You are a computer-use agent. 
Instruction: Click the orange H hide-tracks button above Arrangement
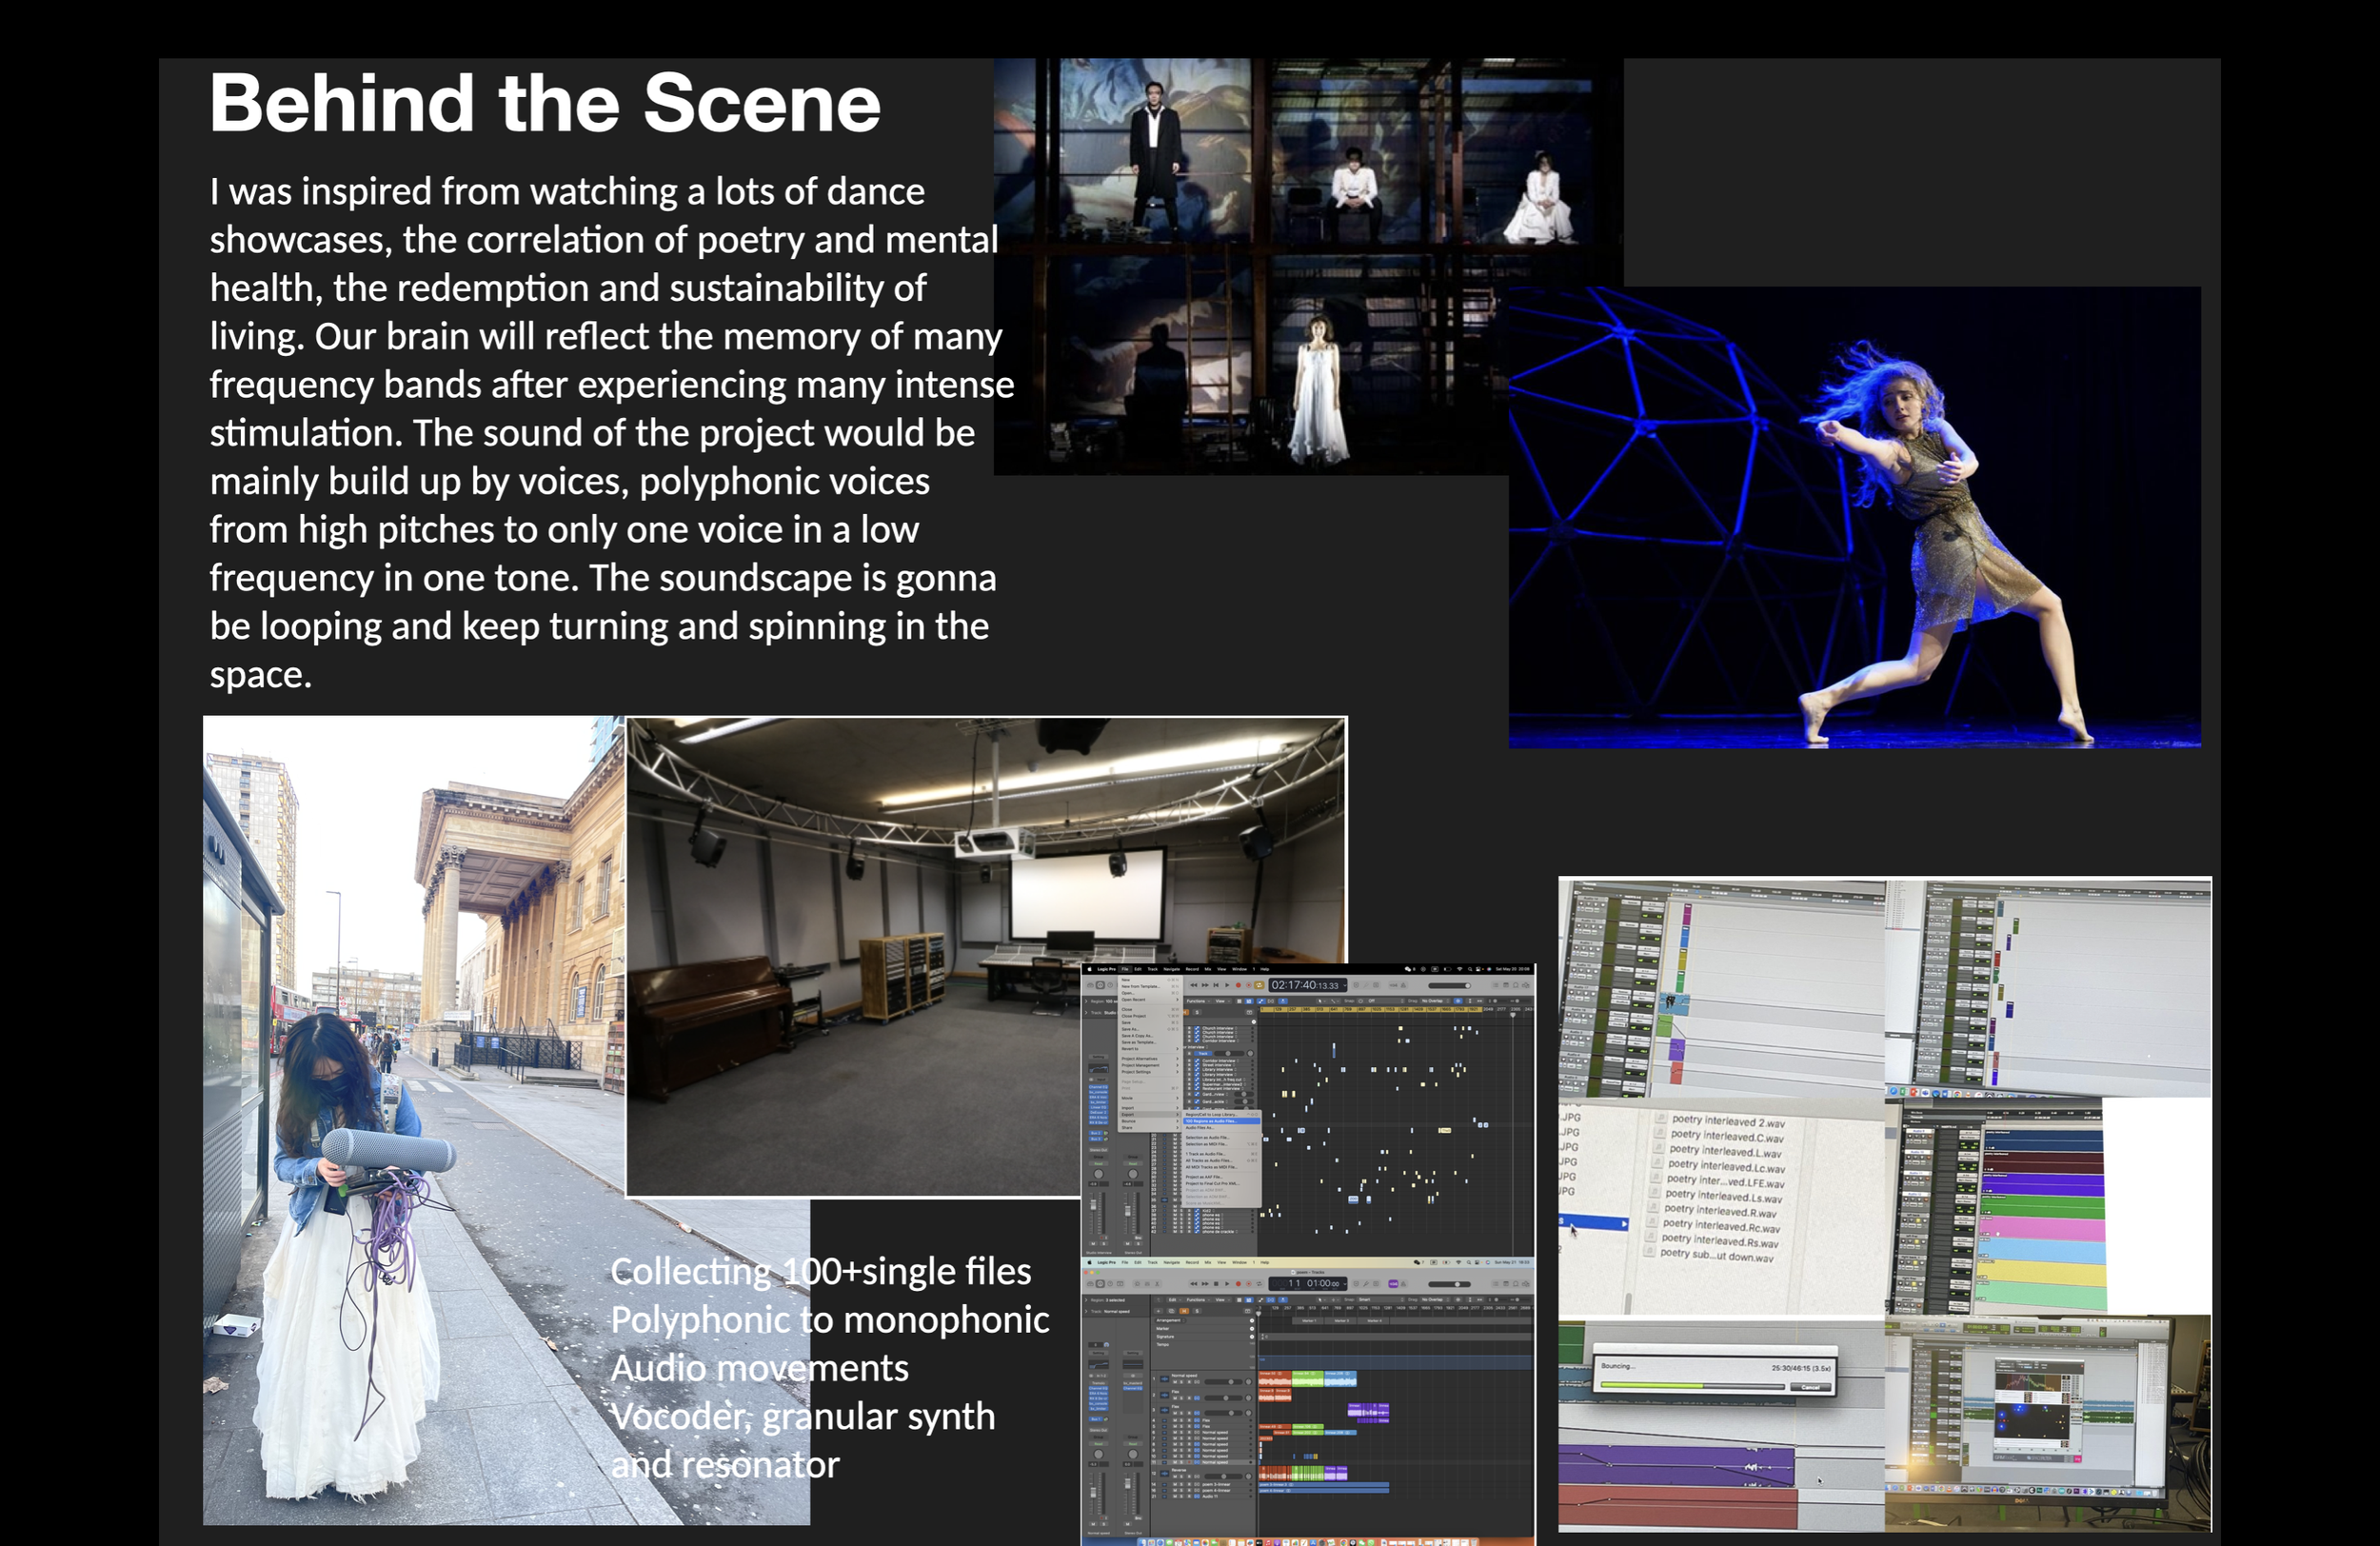tap(1185, 1311)
